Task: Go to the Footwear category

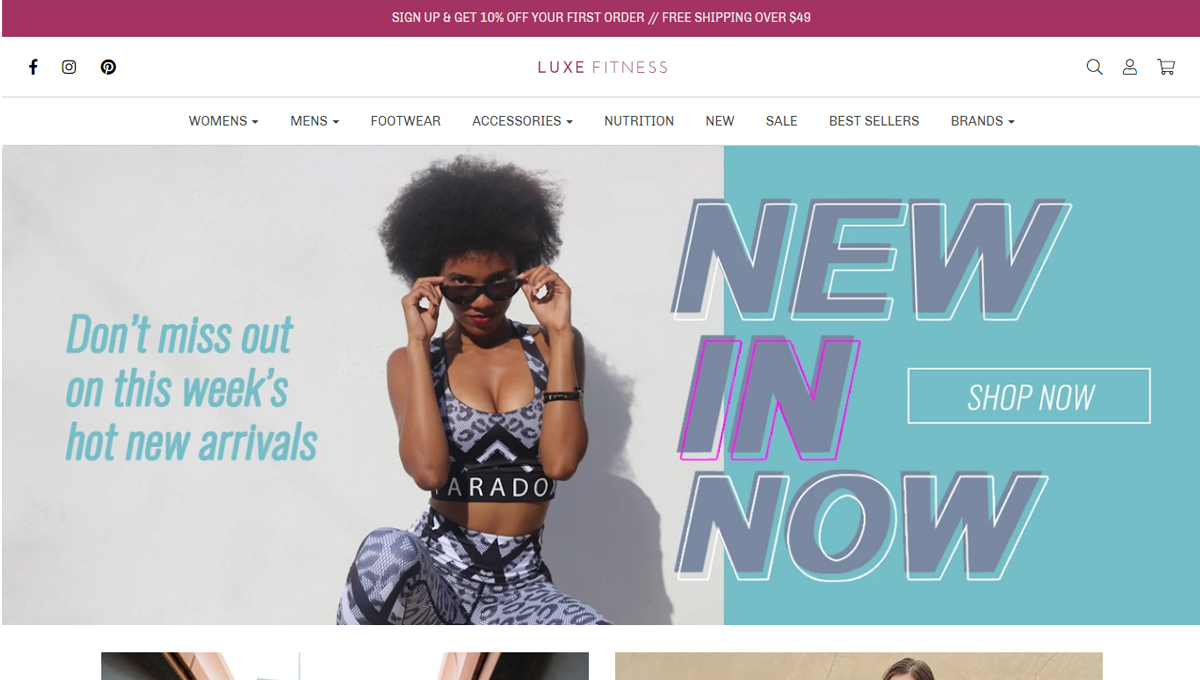Action: 405,121
